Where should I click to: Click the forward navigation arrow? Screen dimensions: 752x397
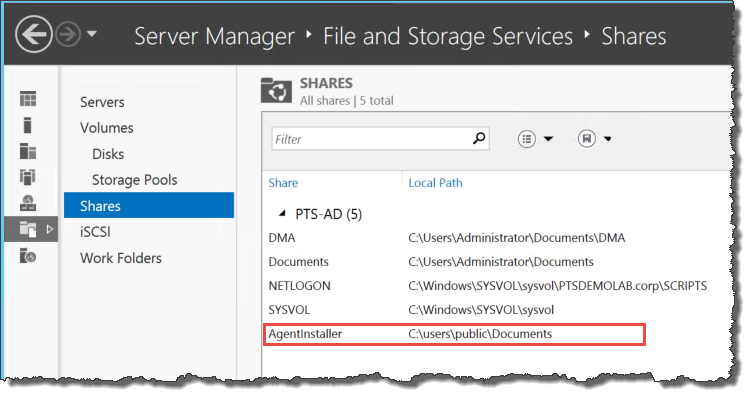pyautogui.click(x=68, y=35)
